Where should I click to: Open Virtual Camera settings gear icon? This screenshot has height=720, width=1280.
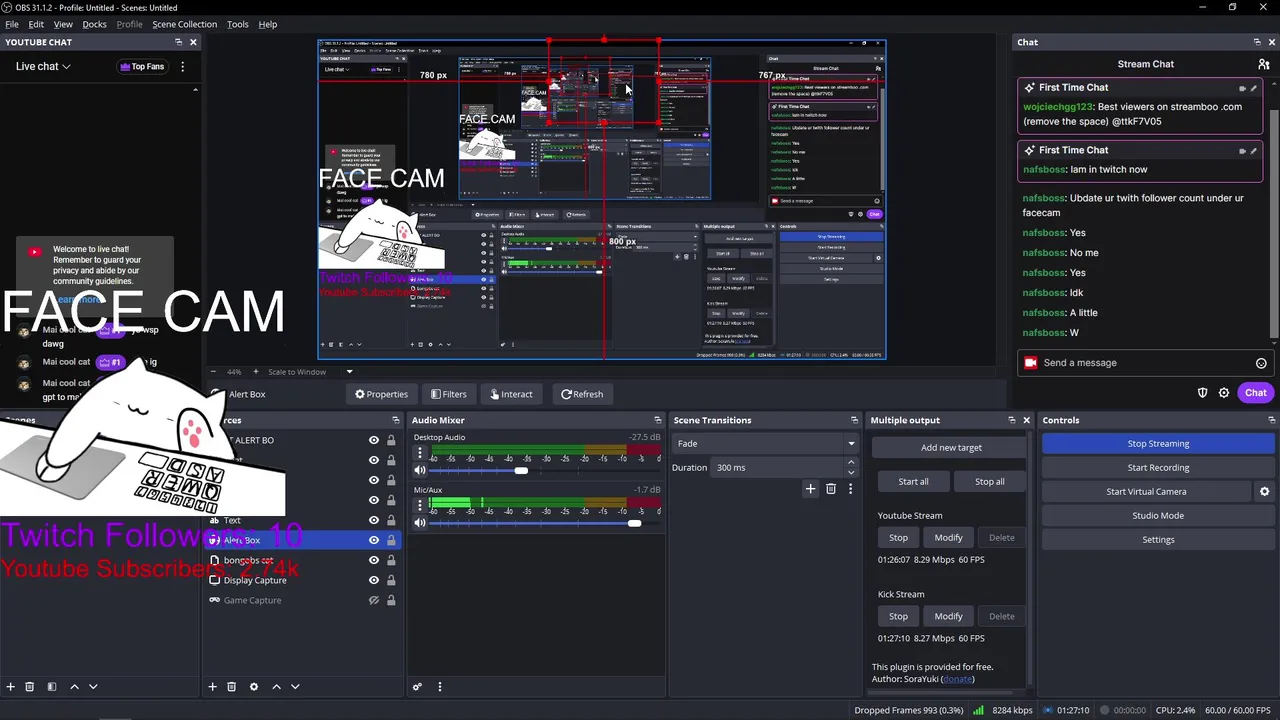(1264, 492)
